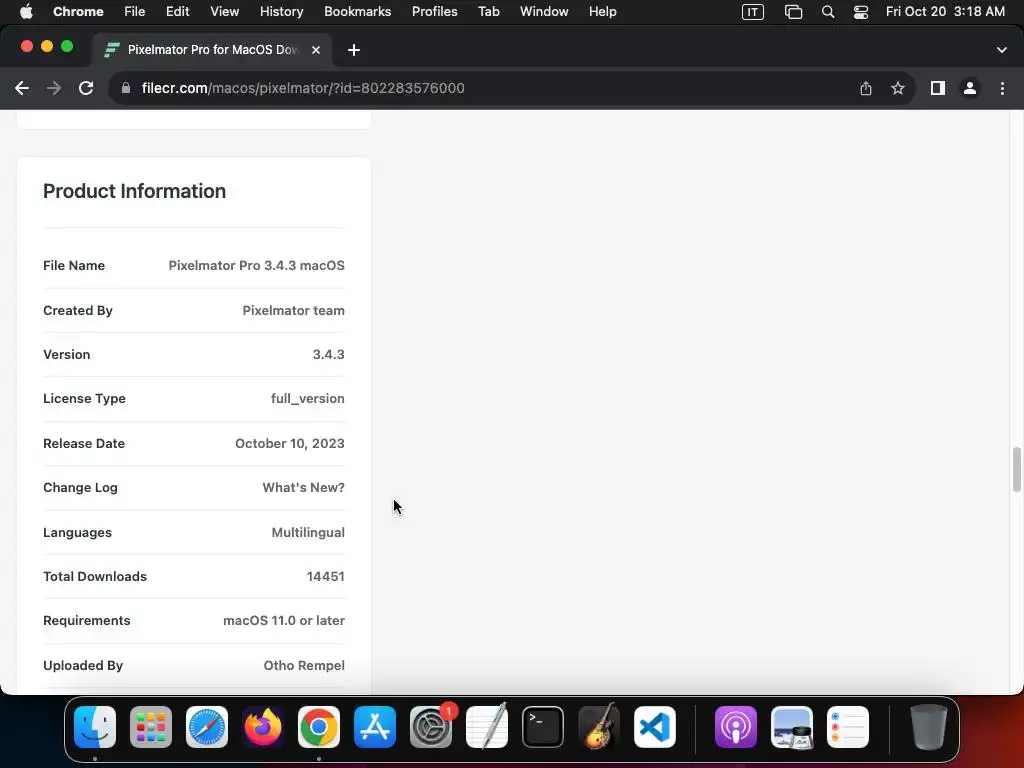Open Safari from the Dock
The image size is (1024, 768).
click(207, 727)
